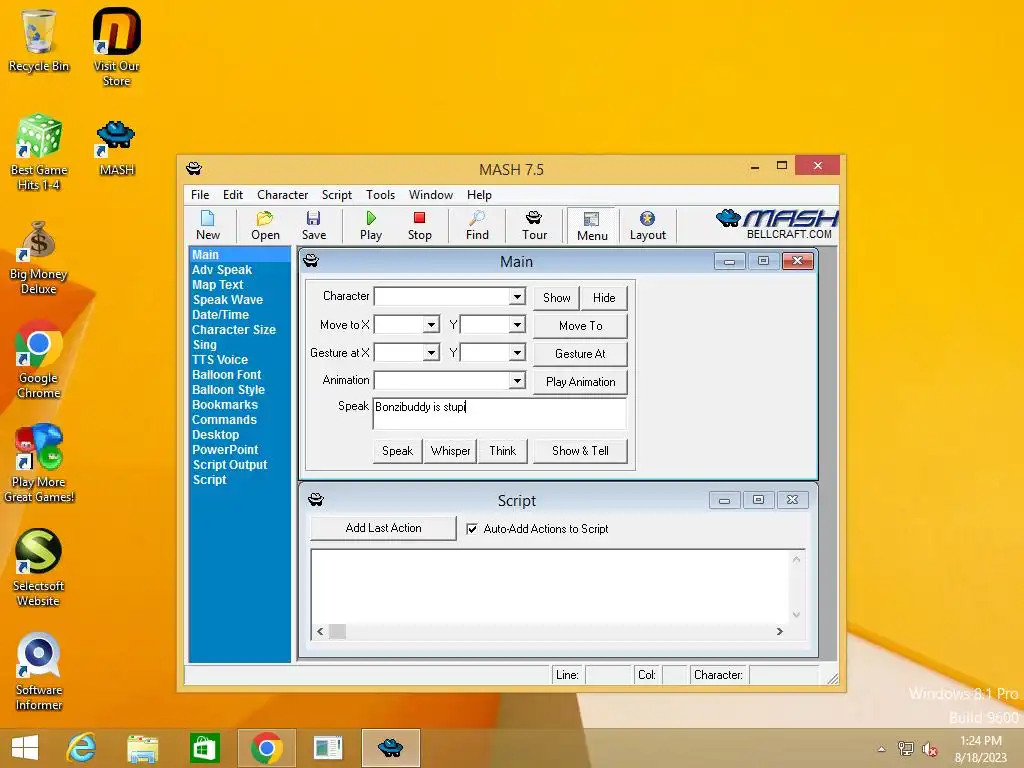Uncheck Auto-Add Actions to Script
1024x768 pixels.
click(x=472, y=529)
